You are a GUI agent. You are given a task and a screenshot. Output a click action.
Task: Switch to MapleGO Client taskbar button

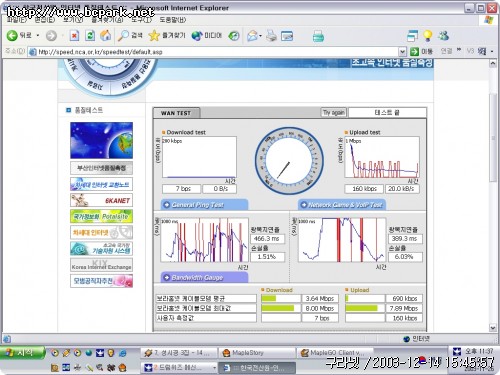point(335,352)
